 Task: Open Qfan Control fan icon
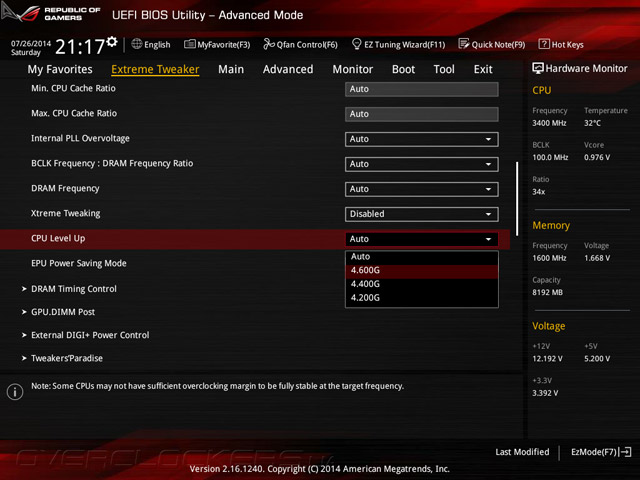[269, 44]
